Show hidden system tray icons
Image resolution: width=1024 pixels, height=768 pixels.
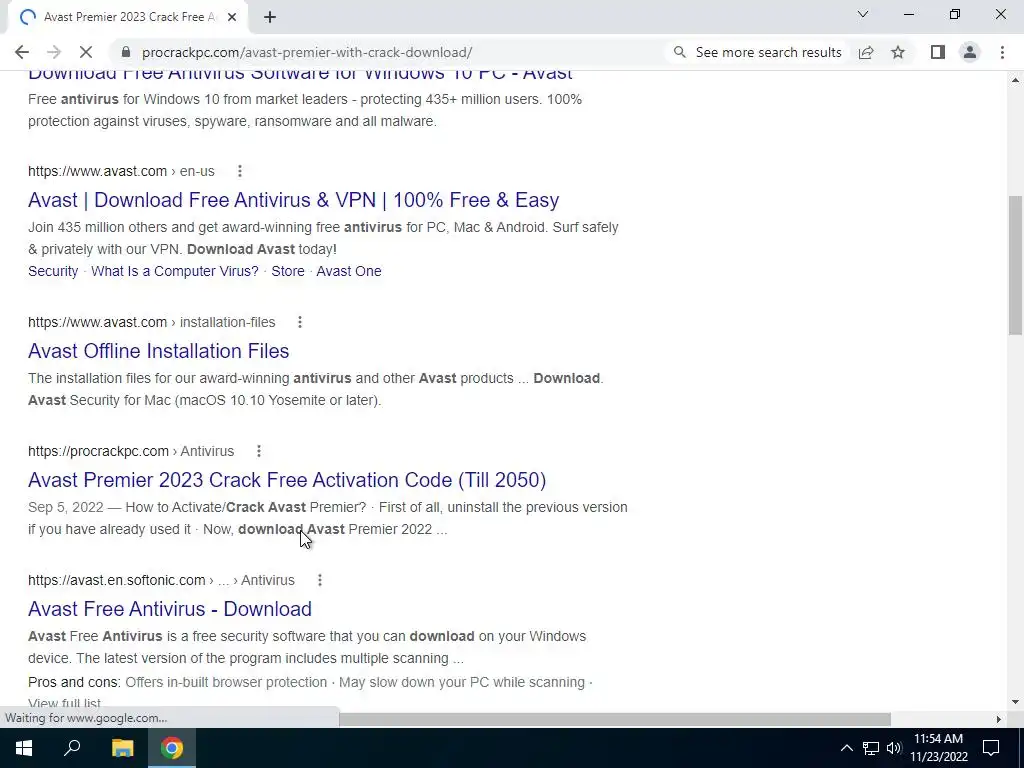846,748
